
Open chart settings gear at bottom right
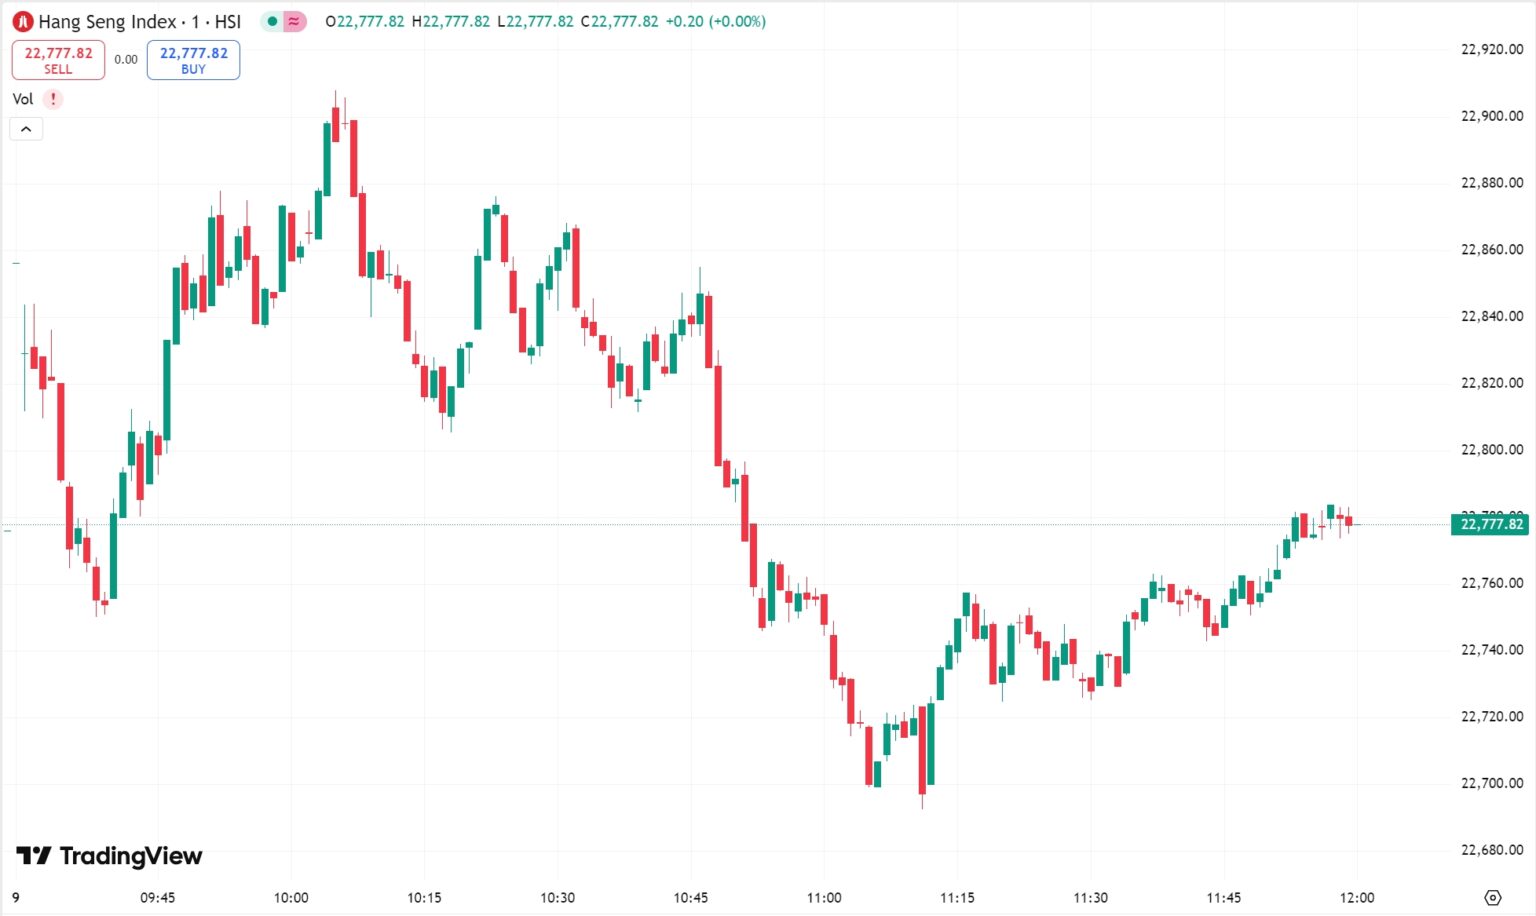click(x=1492, y=897)
